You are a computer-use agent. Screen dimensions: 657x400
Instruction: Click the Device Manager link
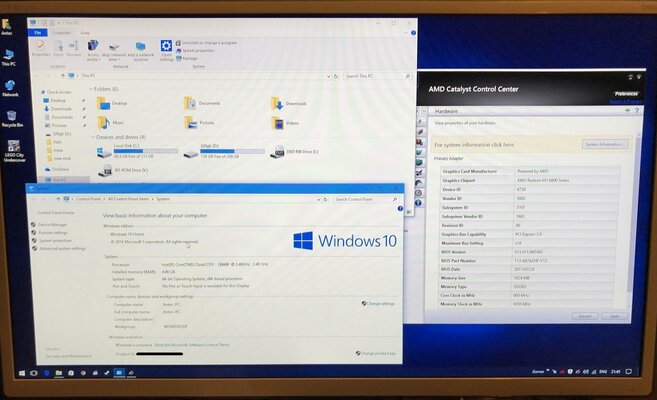click(x=53, y=225)
